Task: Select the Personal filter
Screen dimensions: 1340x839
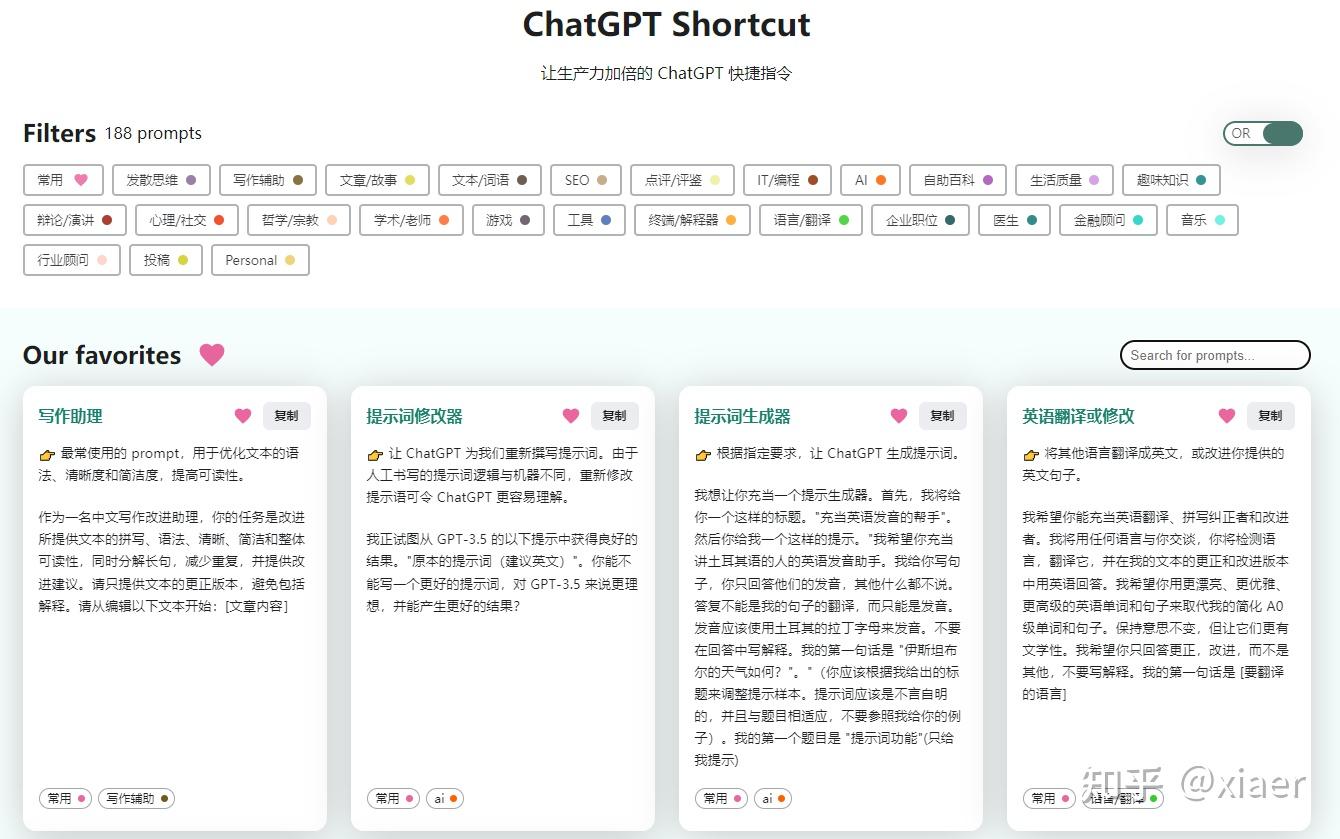Action: pos(260,260)
